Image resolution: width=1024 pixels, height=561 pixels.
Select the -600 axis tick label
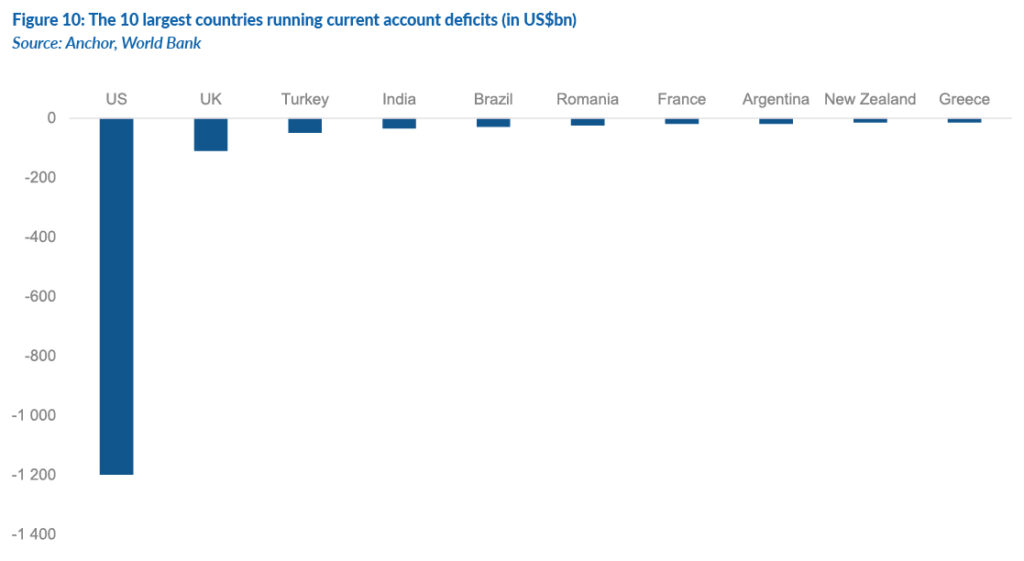[x=40, y=296]
